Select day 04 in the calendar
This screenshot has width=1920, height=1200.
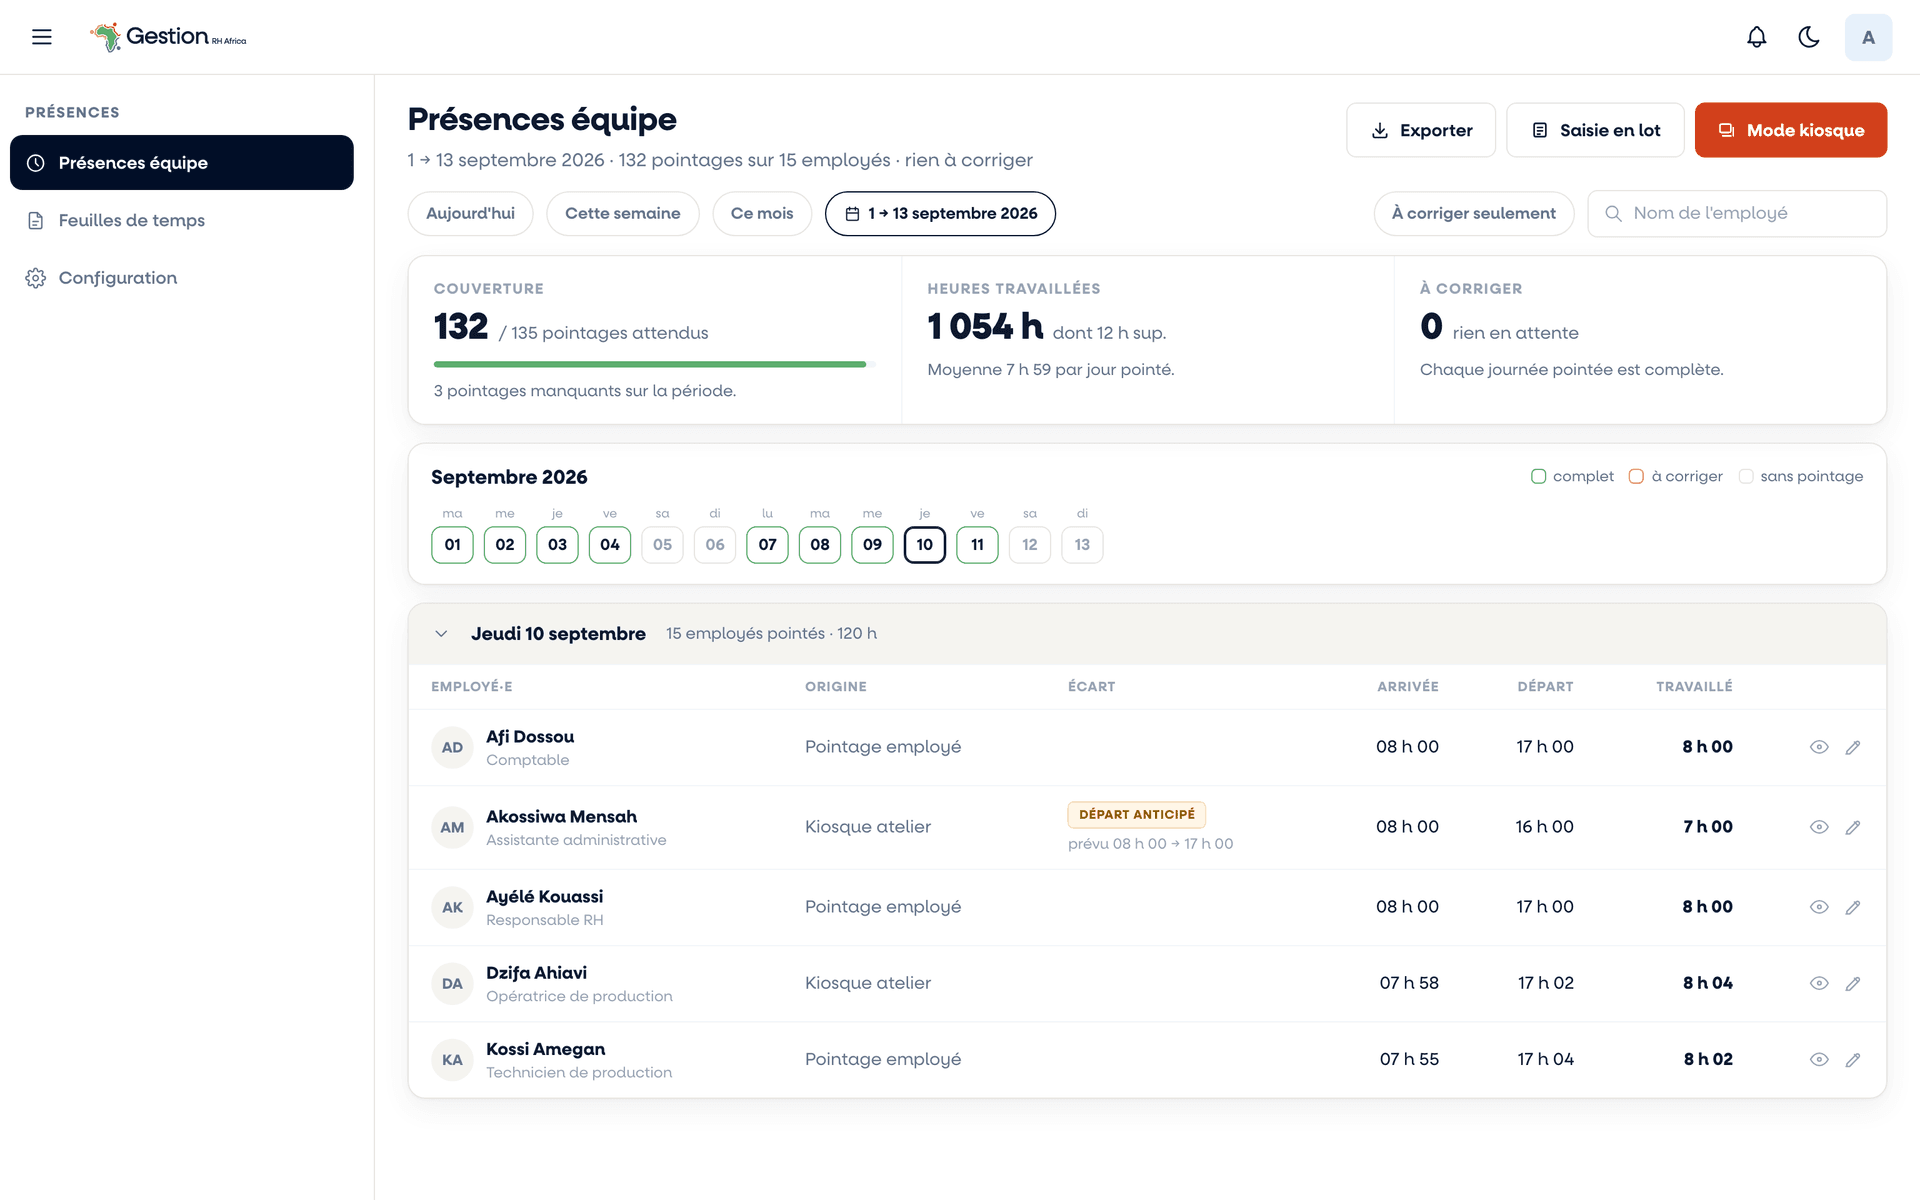coord(610,545)
